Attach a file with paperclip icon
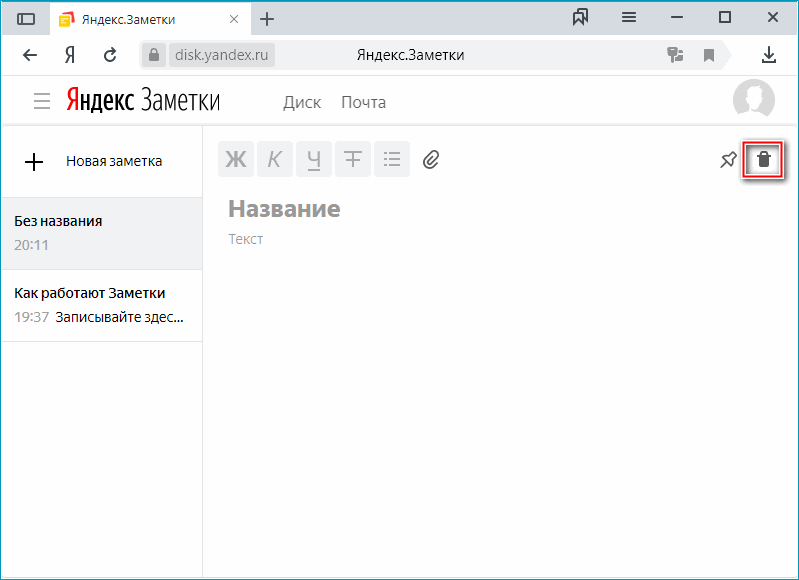 pyautogui.click(x=431, y=159)
